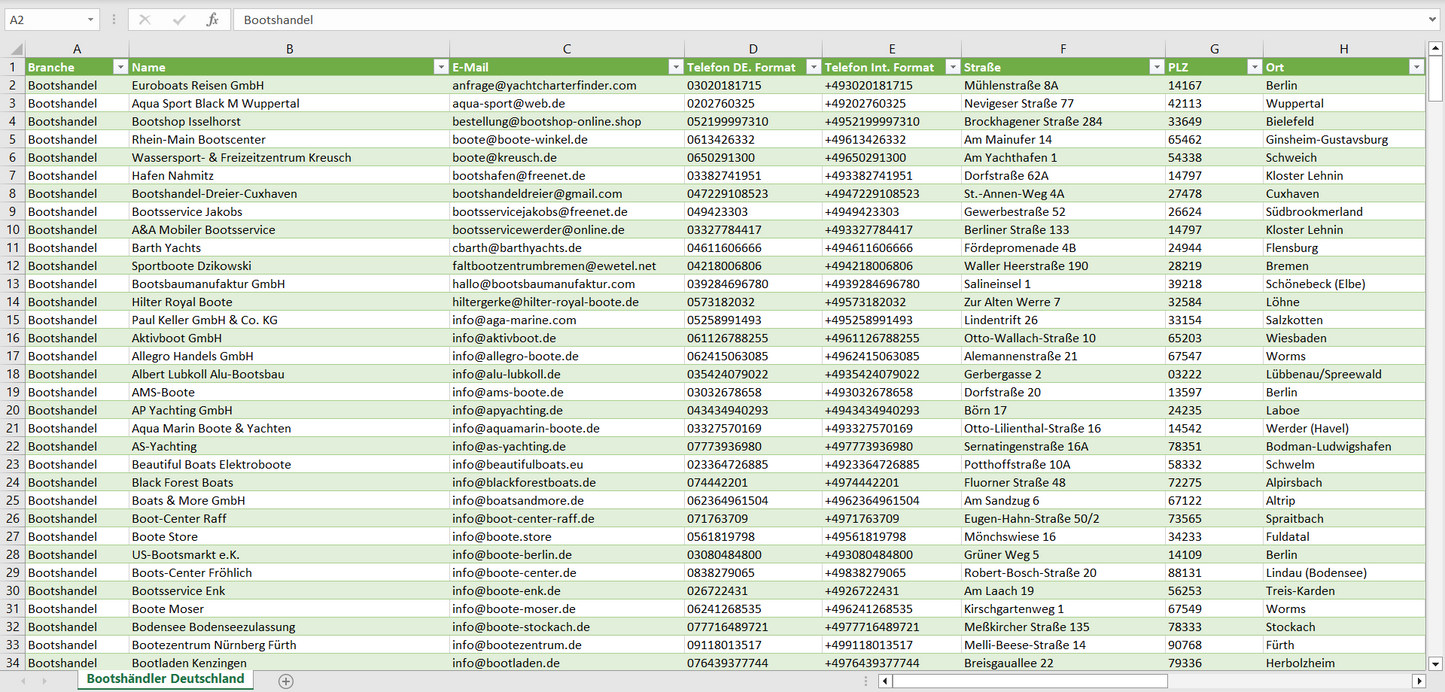
Task: Click the Cancel X icon in formula bar
Action: point(145,20)
